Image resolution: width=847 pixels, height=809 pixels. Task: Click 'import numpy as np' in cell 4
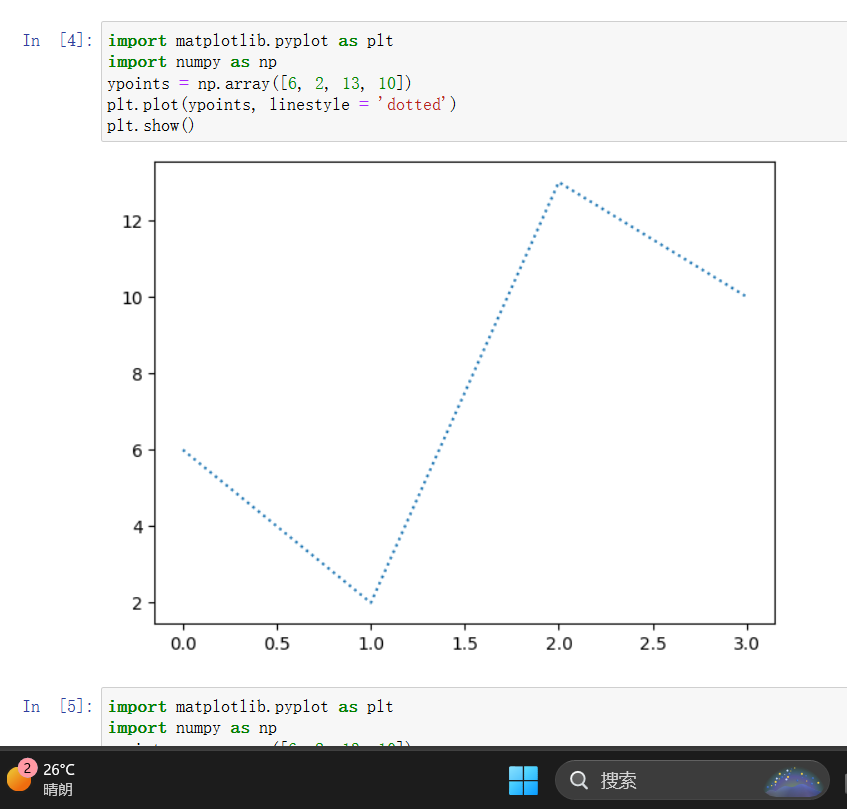(x=192, y=62)
